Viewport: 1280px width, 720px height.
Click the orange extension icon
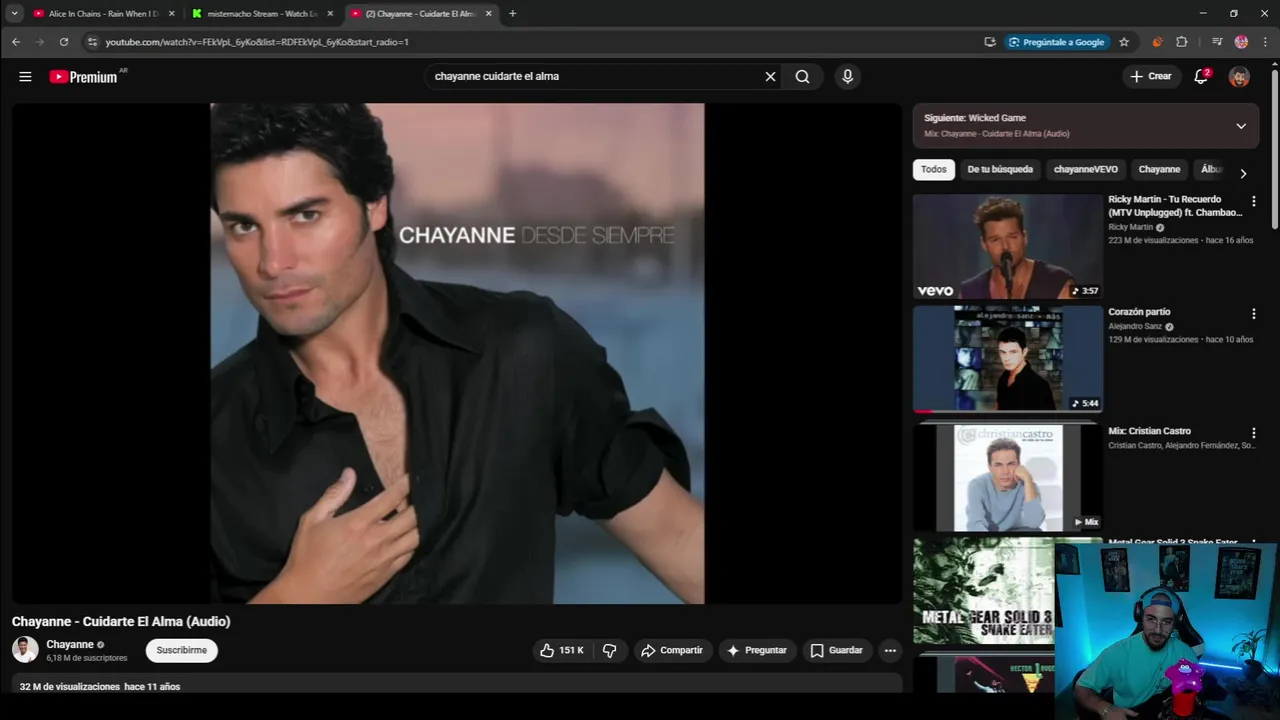[x=1157, y=42]
